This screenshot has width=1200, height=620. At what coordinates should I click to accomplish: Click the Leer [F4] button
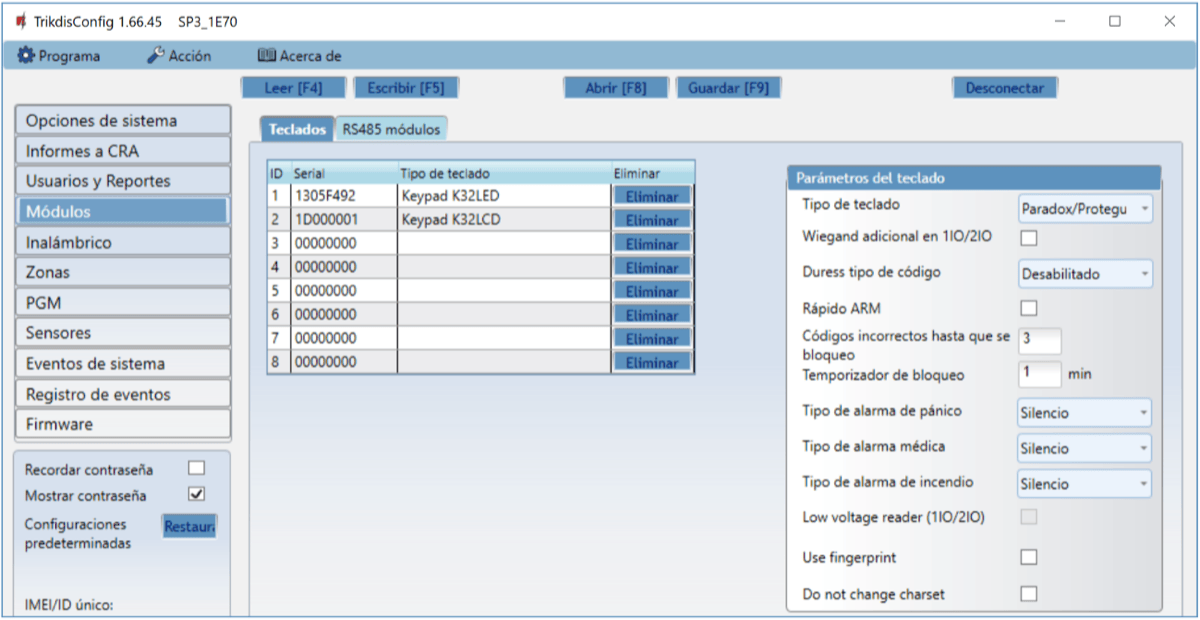point(293,88)
